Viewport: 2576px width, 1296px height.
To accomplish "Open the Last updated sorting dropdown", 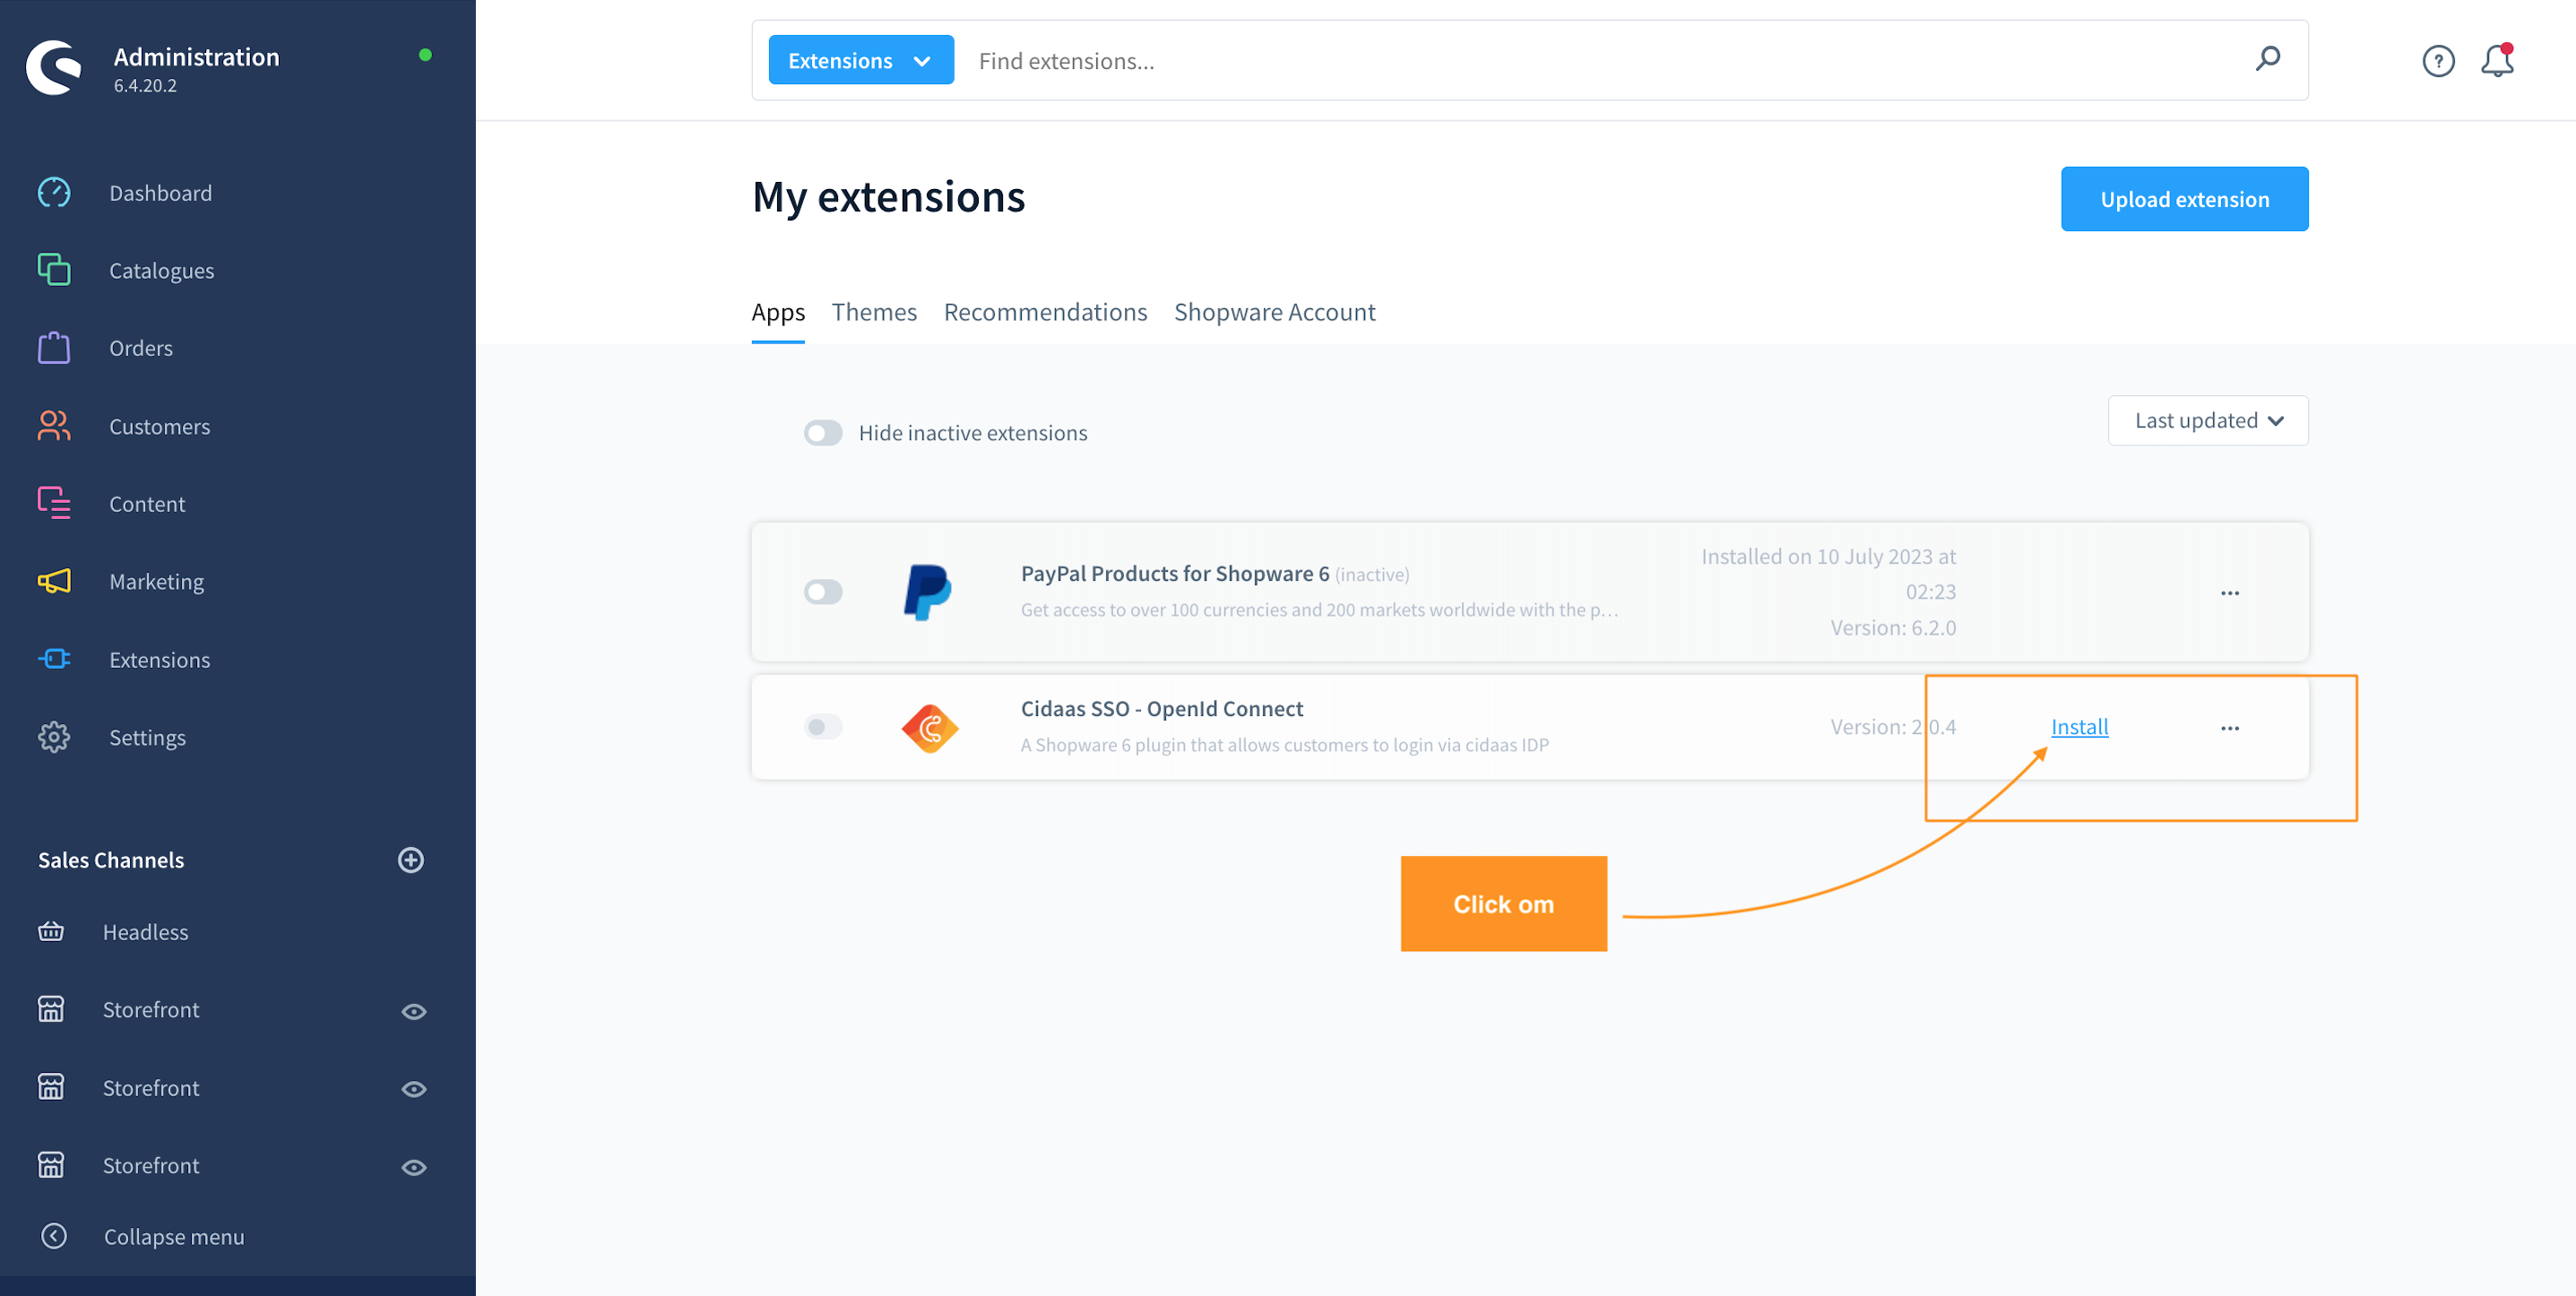I will (2207, 421).
